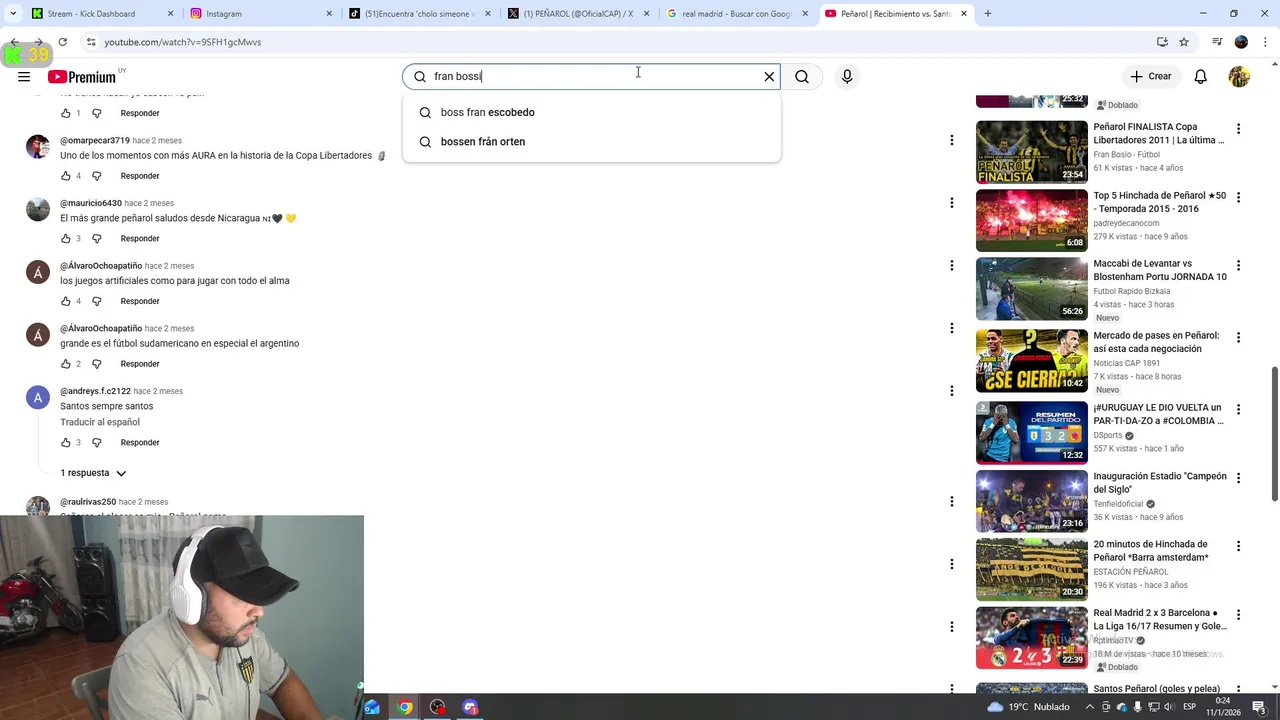This screenshot has height=720, width=1280.
Task: Open 'Mercado de pases en Peñarol' video title
Action: 1156,342
